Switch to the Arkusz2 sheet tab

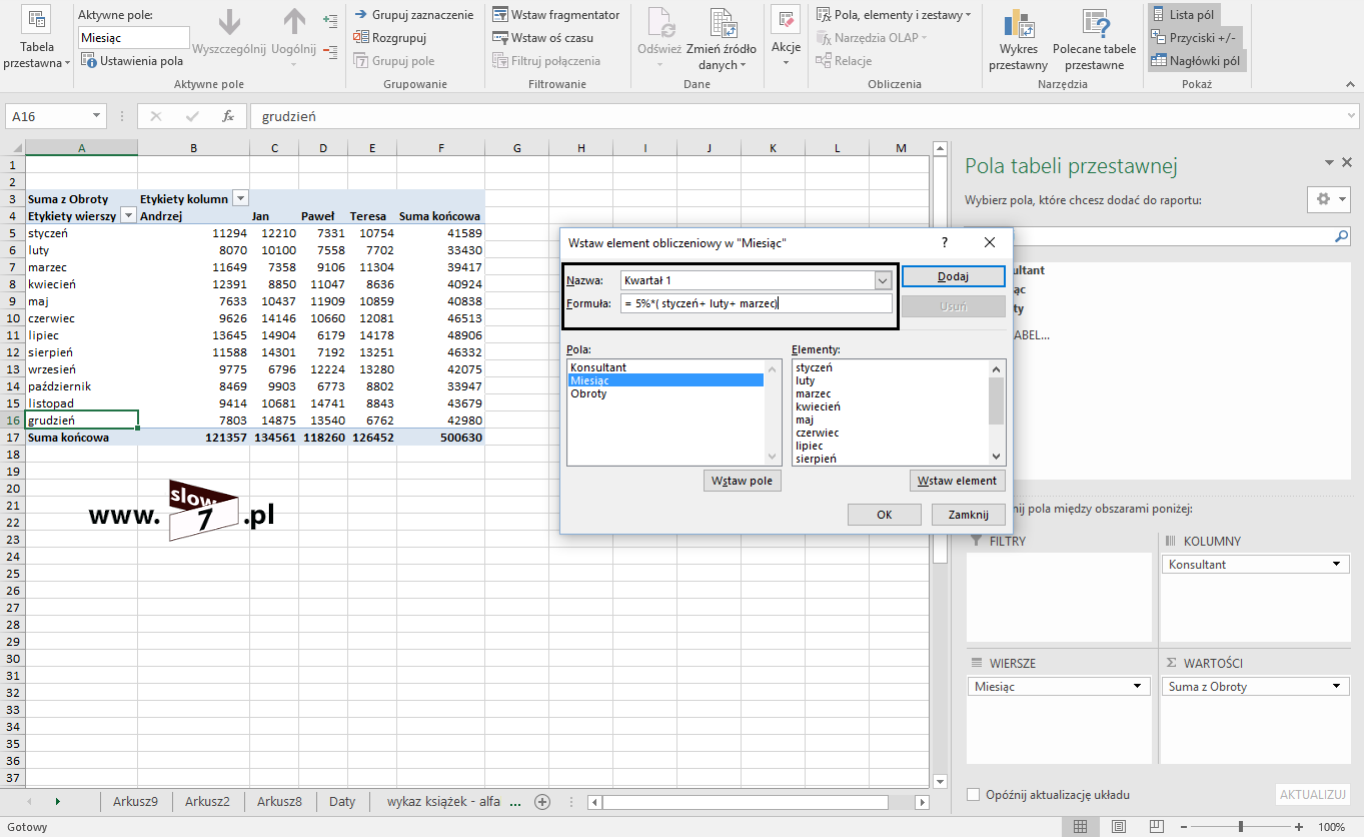(x=207, y=801)
